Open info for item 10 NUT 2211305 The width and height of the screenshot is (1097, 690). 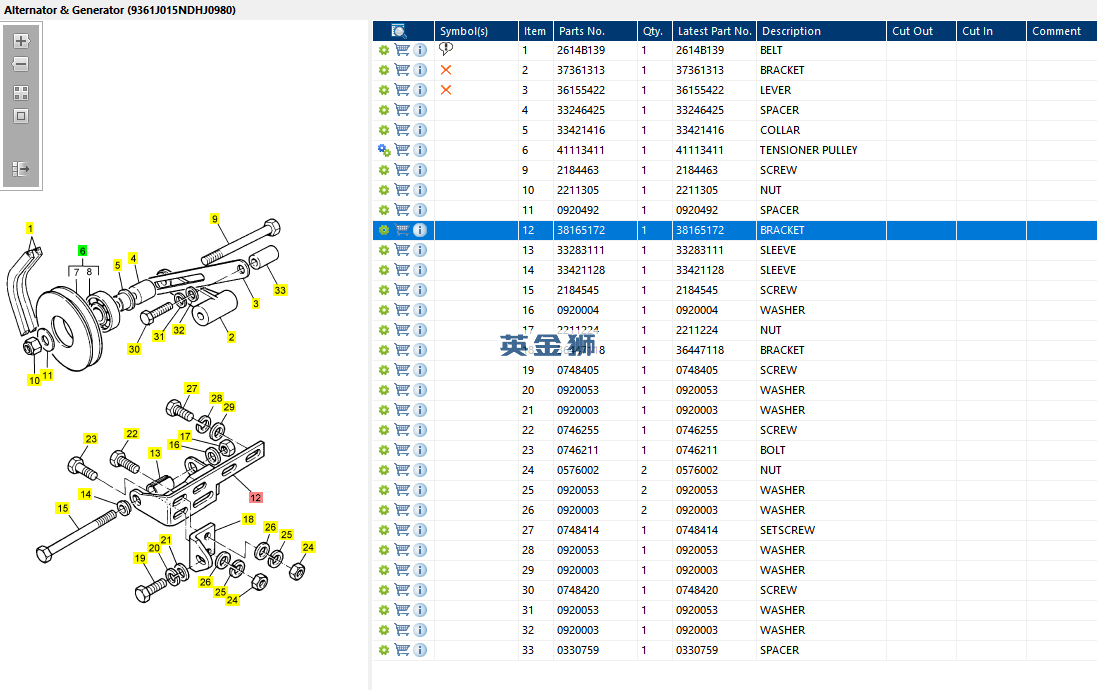420,190
